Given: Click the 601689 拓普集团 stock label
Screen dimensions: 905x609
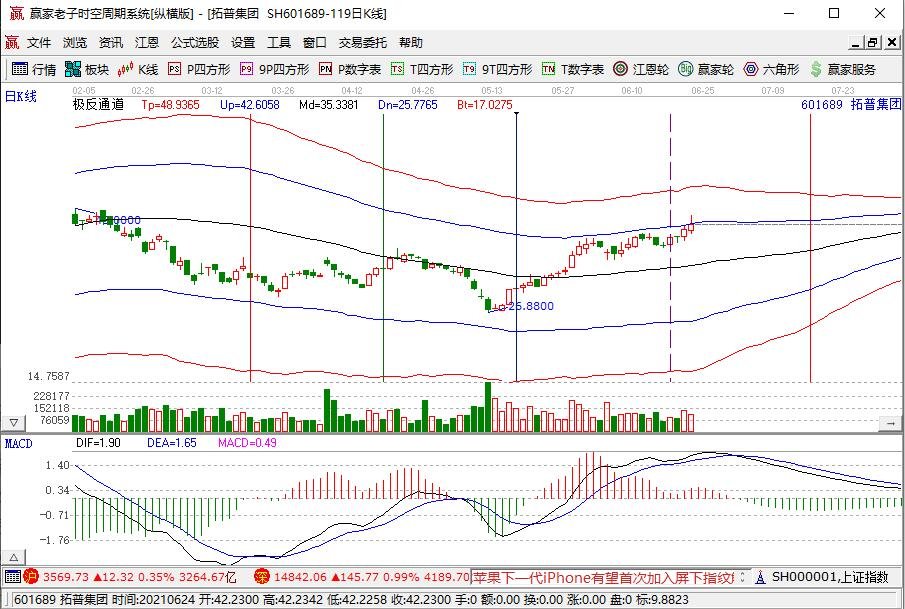Looking at the screenshot, I should [851, 104].
